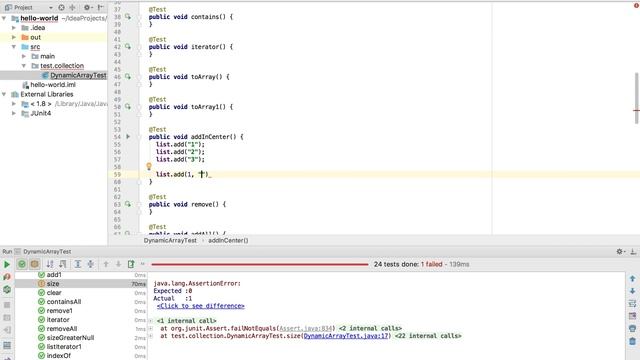Click collapse-all icon in Project panel

point(73,7)
